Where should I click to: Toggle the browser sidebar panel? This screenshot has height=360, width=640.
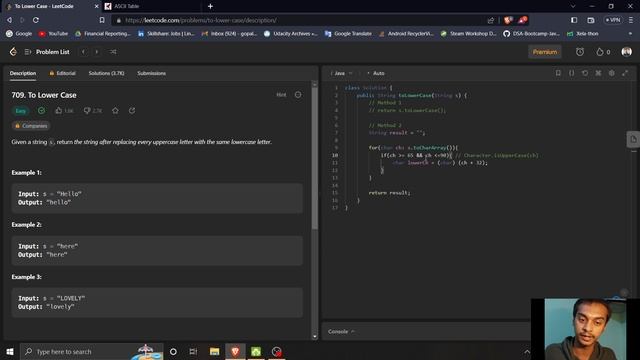coord(574,20)
